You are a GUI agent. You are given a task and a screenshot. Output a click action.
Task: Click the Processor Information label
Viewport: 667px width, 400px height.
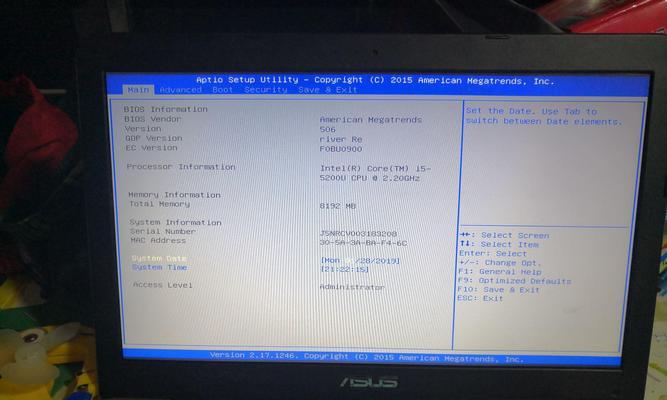click(x=181, y=167)
